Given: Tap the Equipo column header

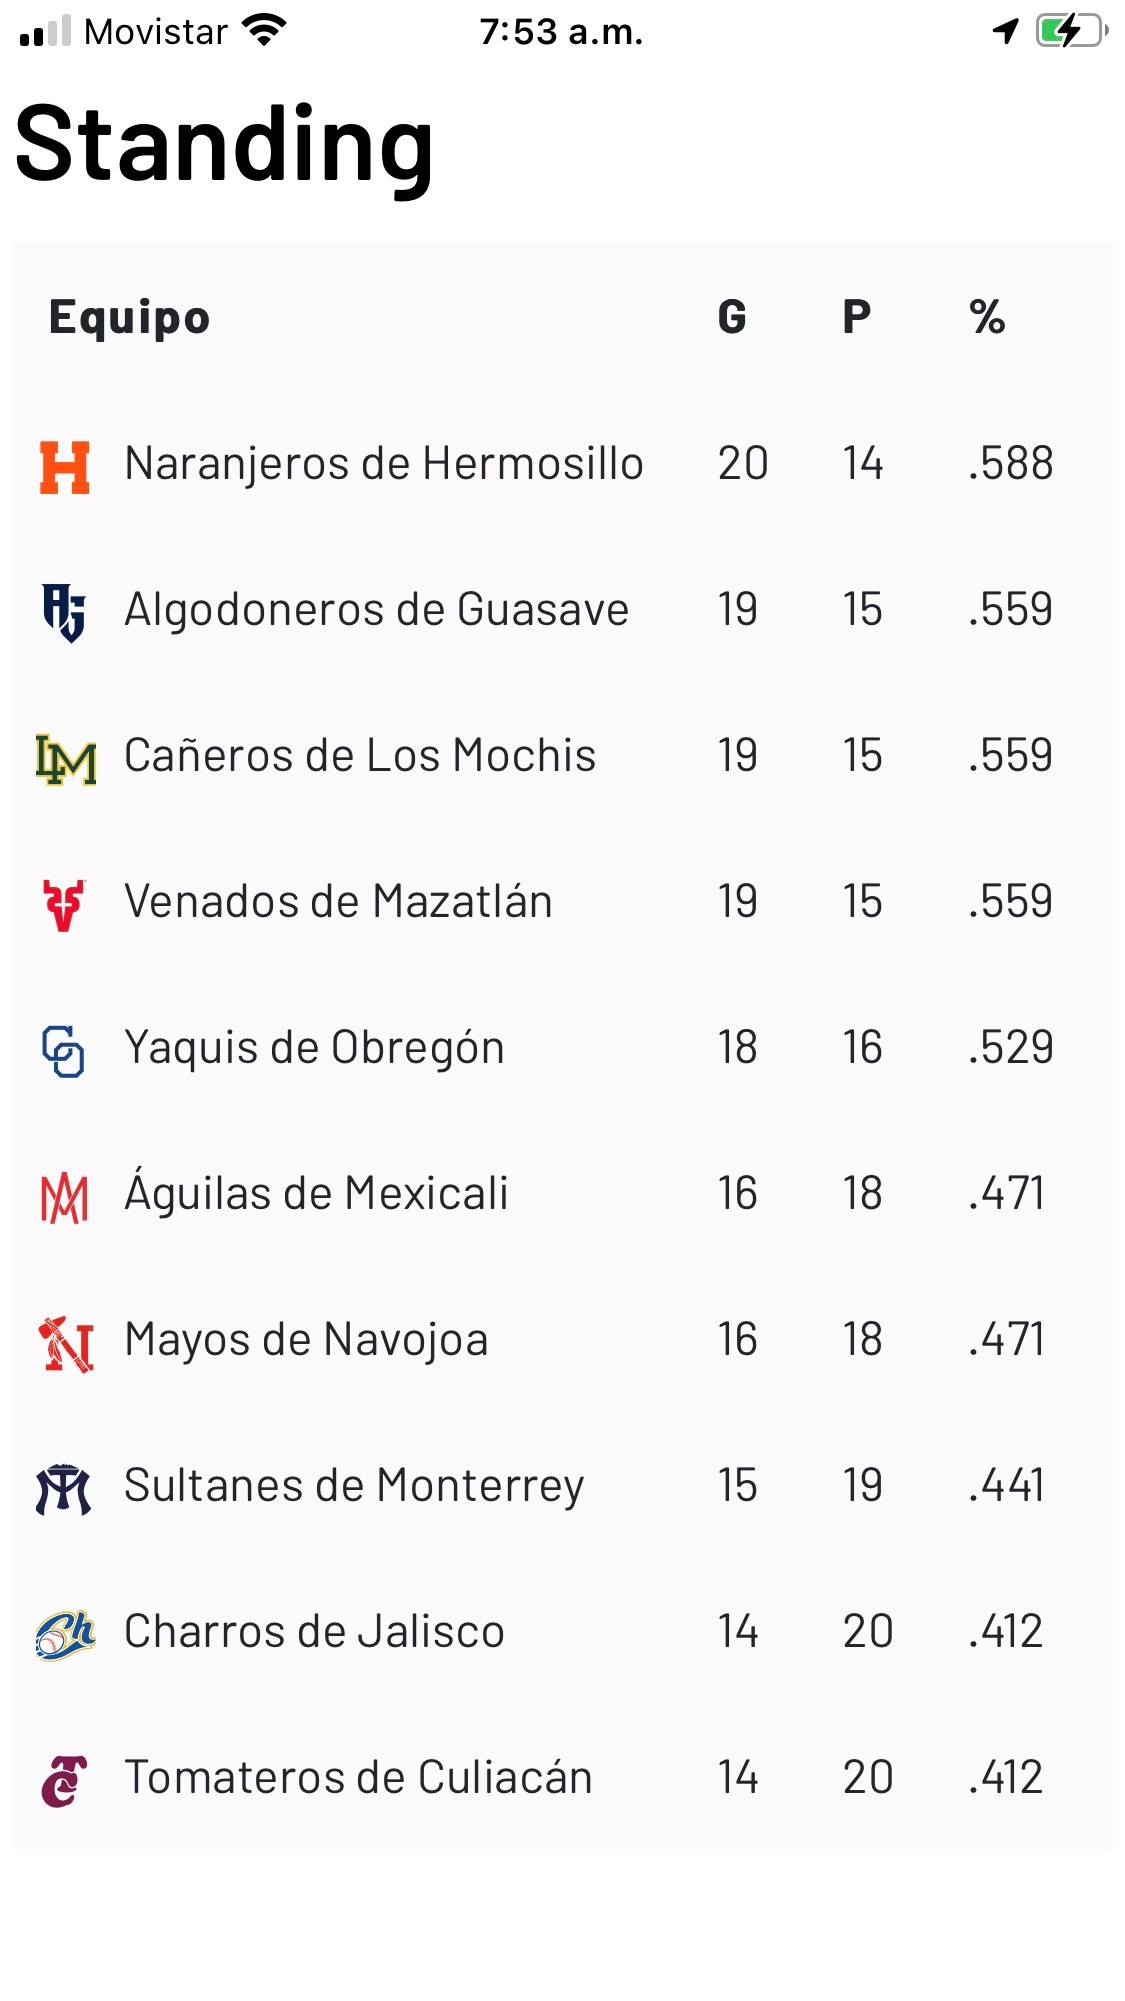Looking at the screenshot, I should click(130, 318).
